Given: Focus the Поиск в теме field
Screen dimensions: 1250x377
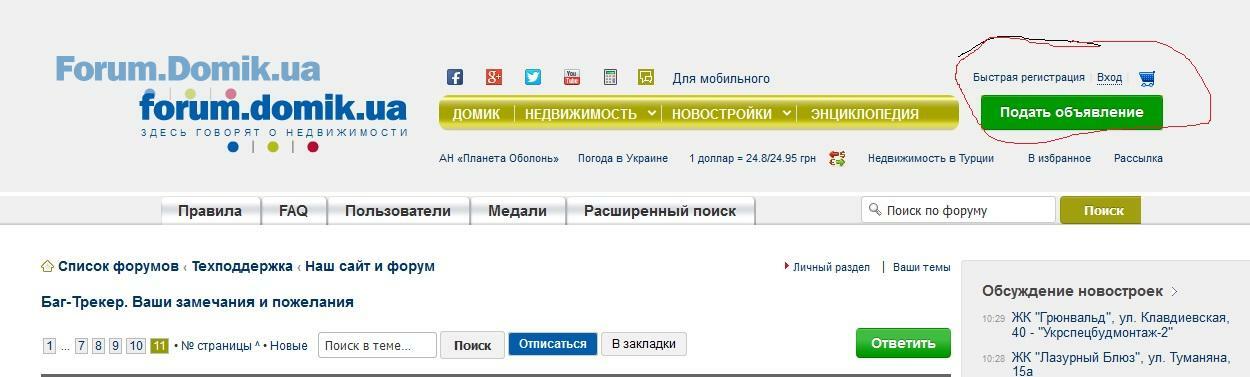Looking at the screenshot, I should 377,345.
